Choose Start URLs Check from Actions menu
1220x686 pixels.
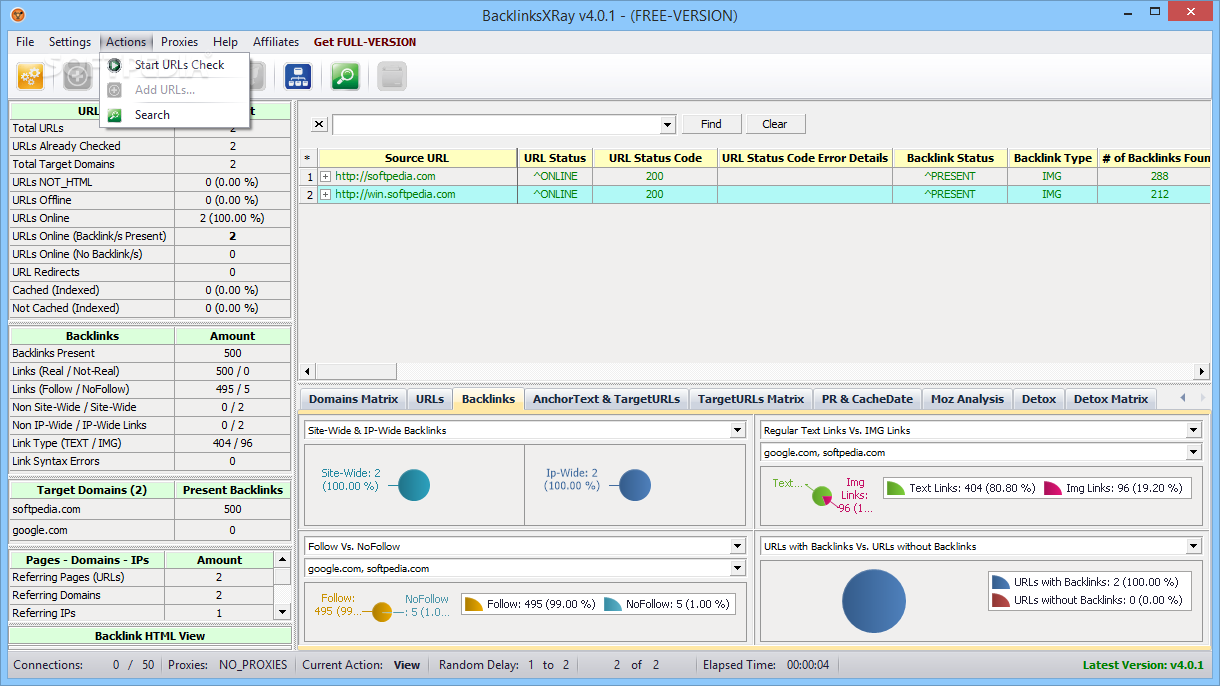coord(175,65)
